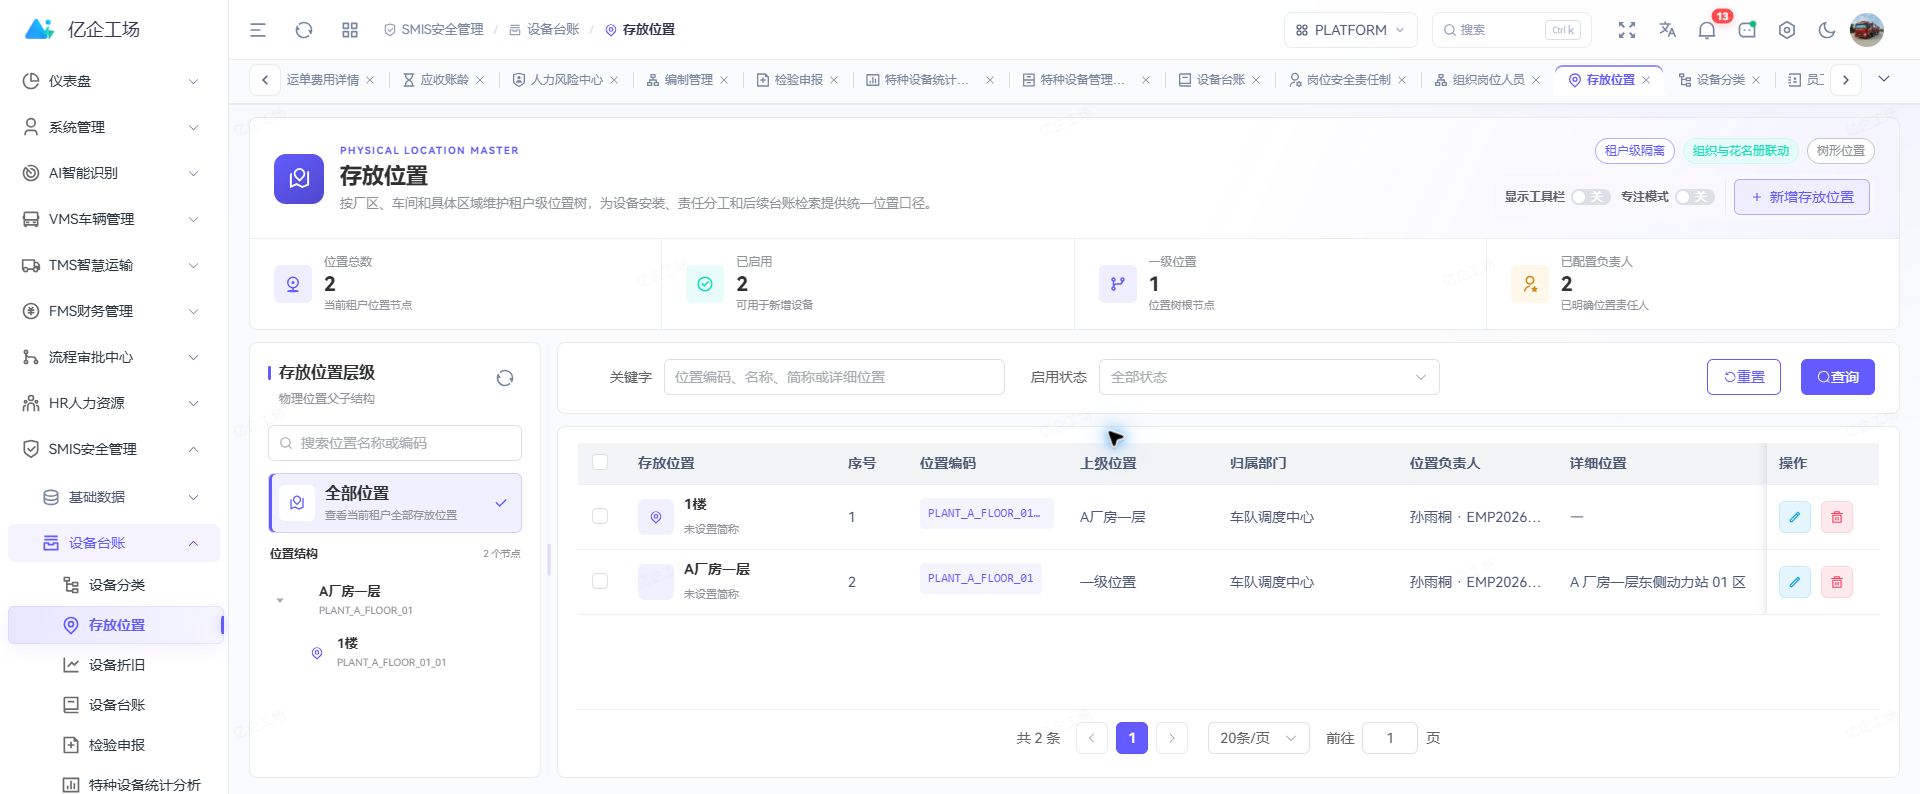Click the 前往 page number input
This screenshot has width=1920, height=794.
point(1390,738)
